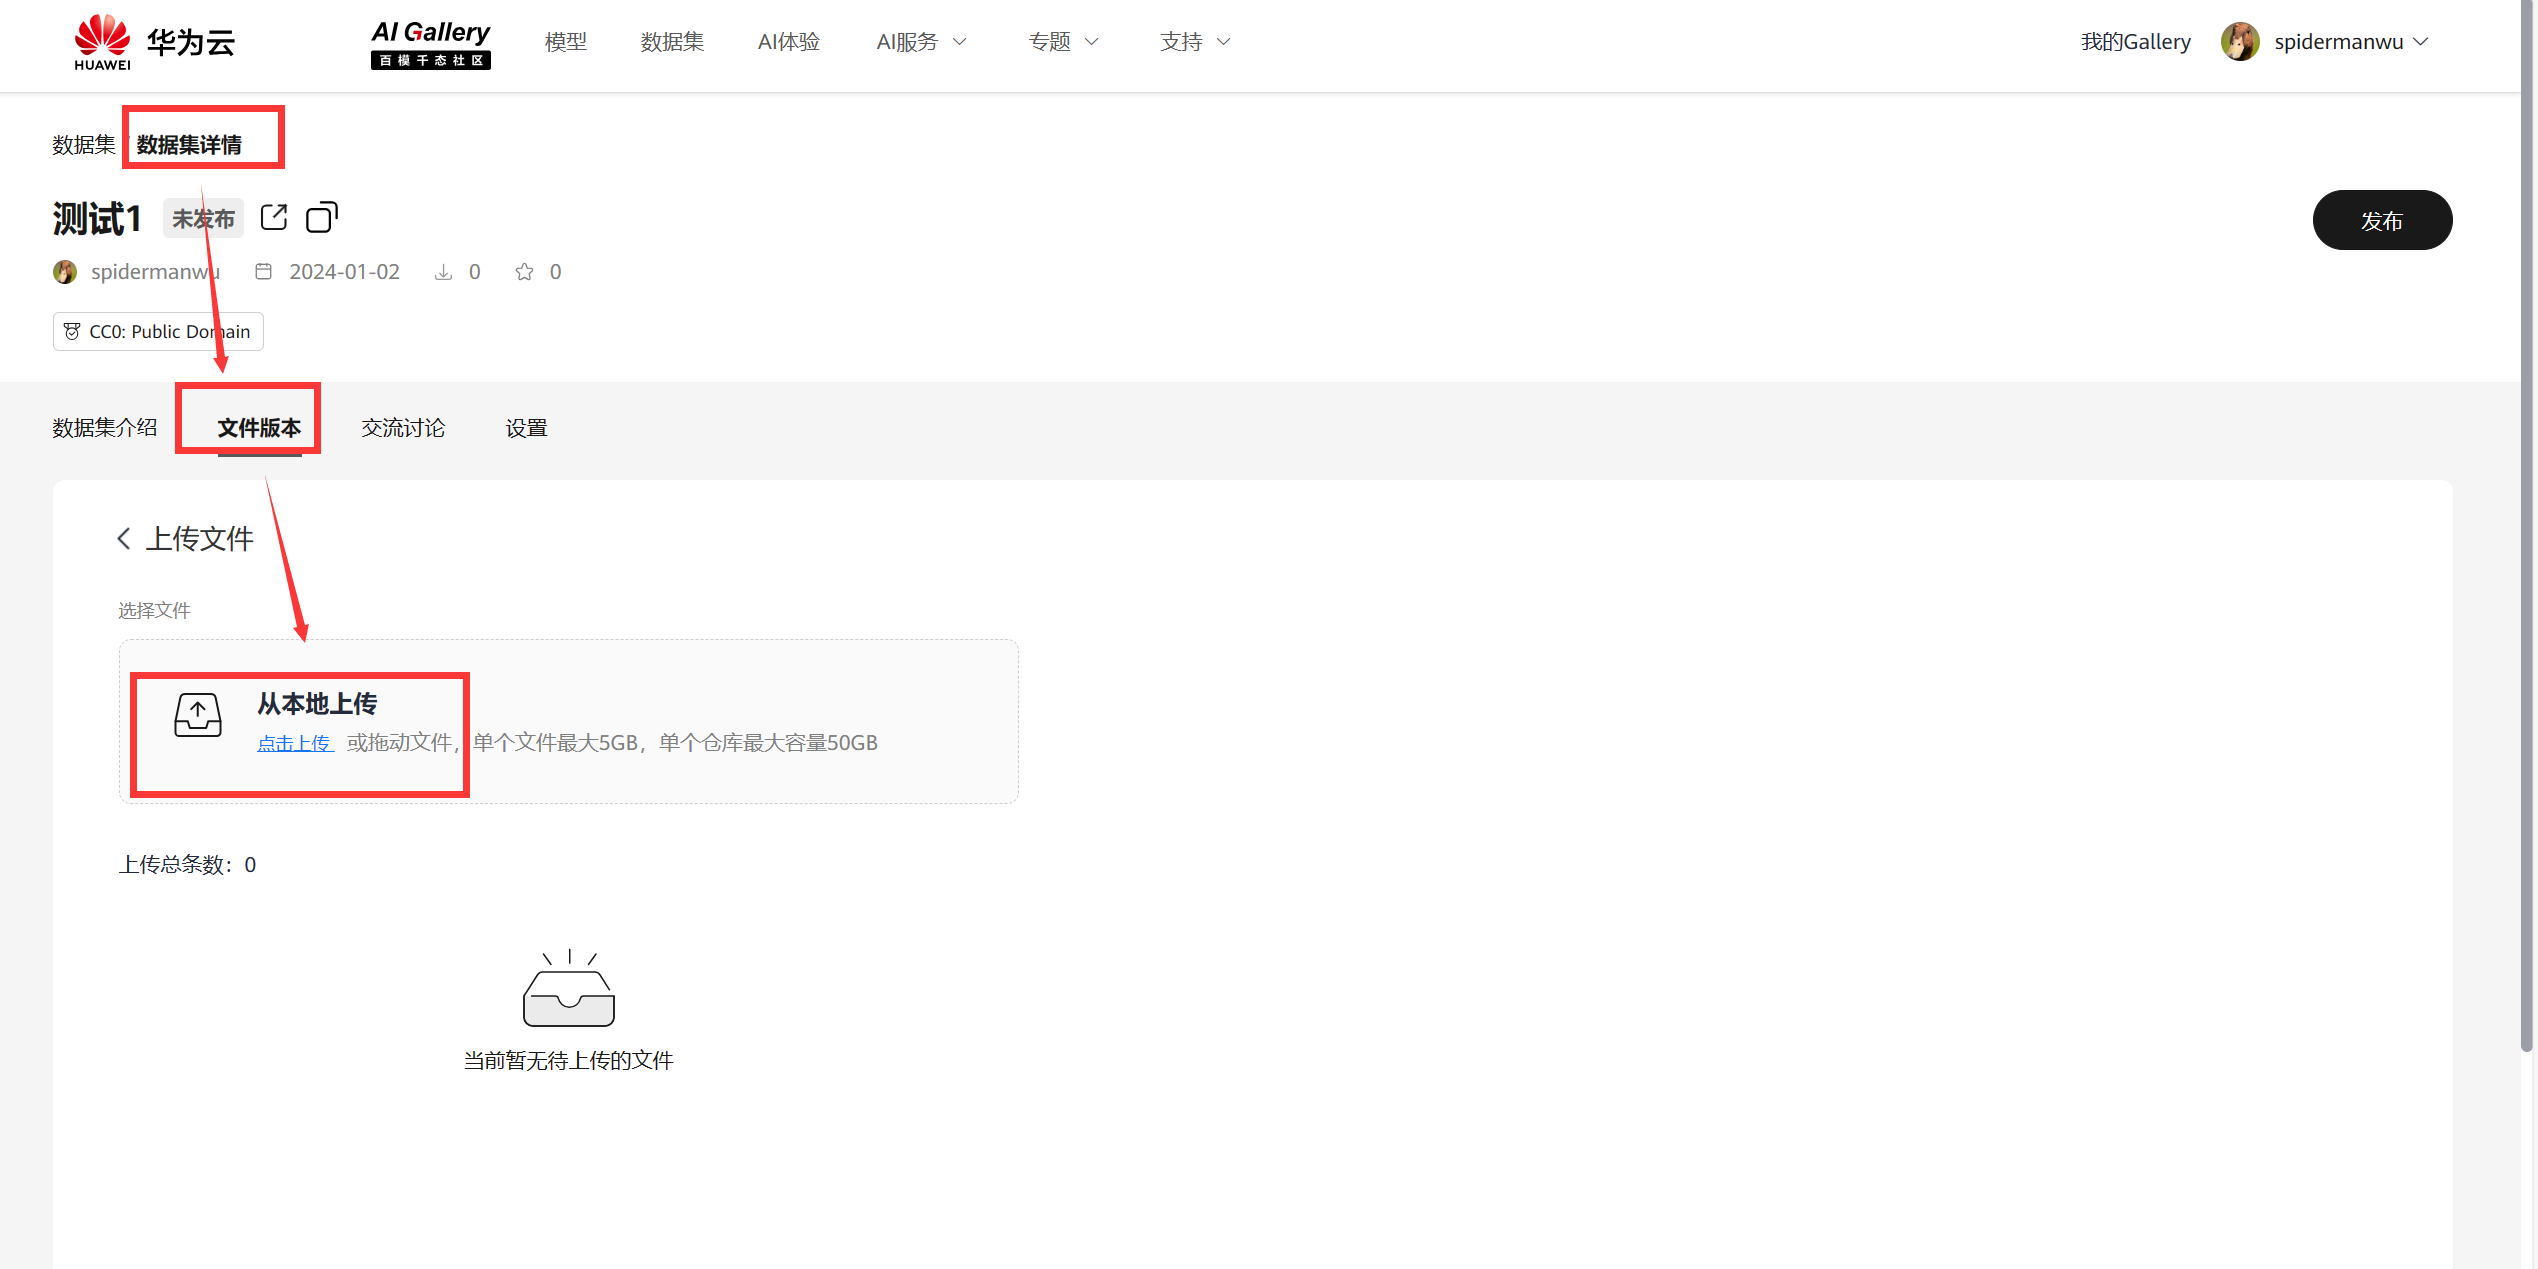The image size is (2538, 1269).
Task: Click the copy icon beside 未发布 badge
Action: (x=321, y=217)
